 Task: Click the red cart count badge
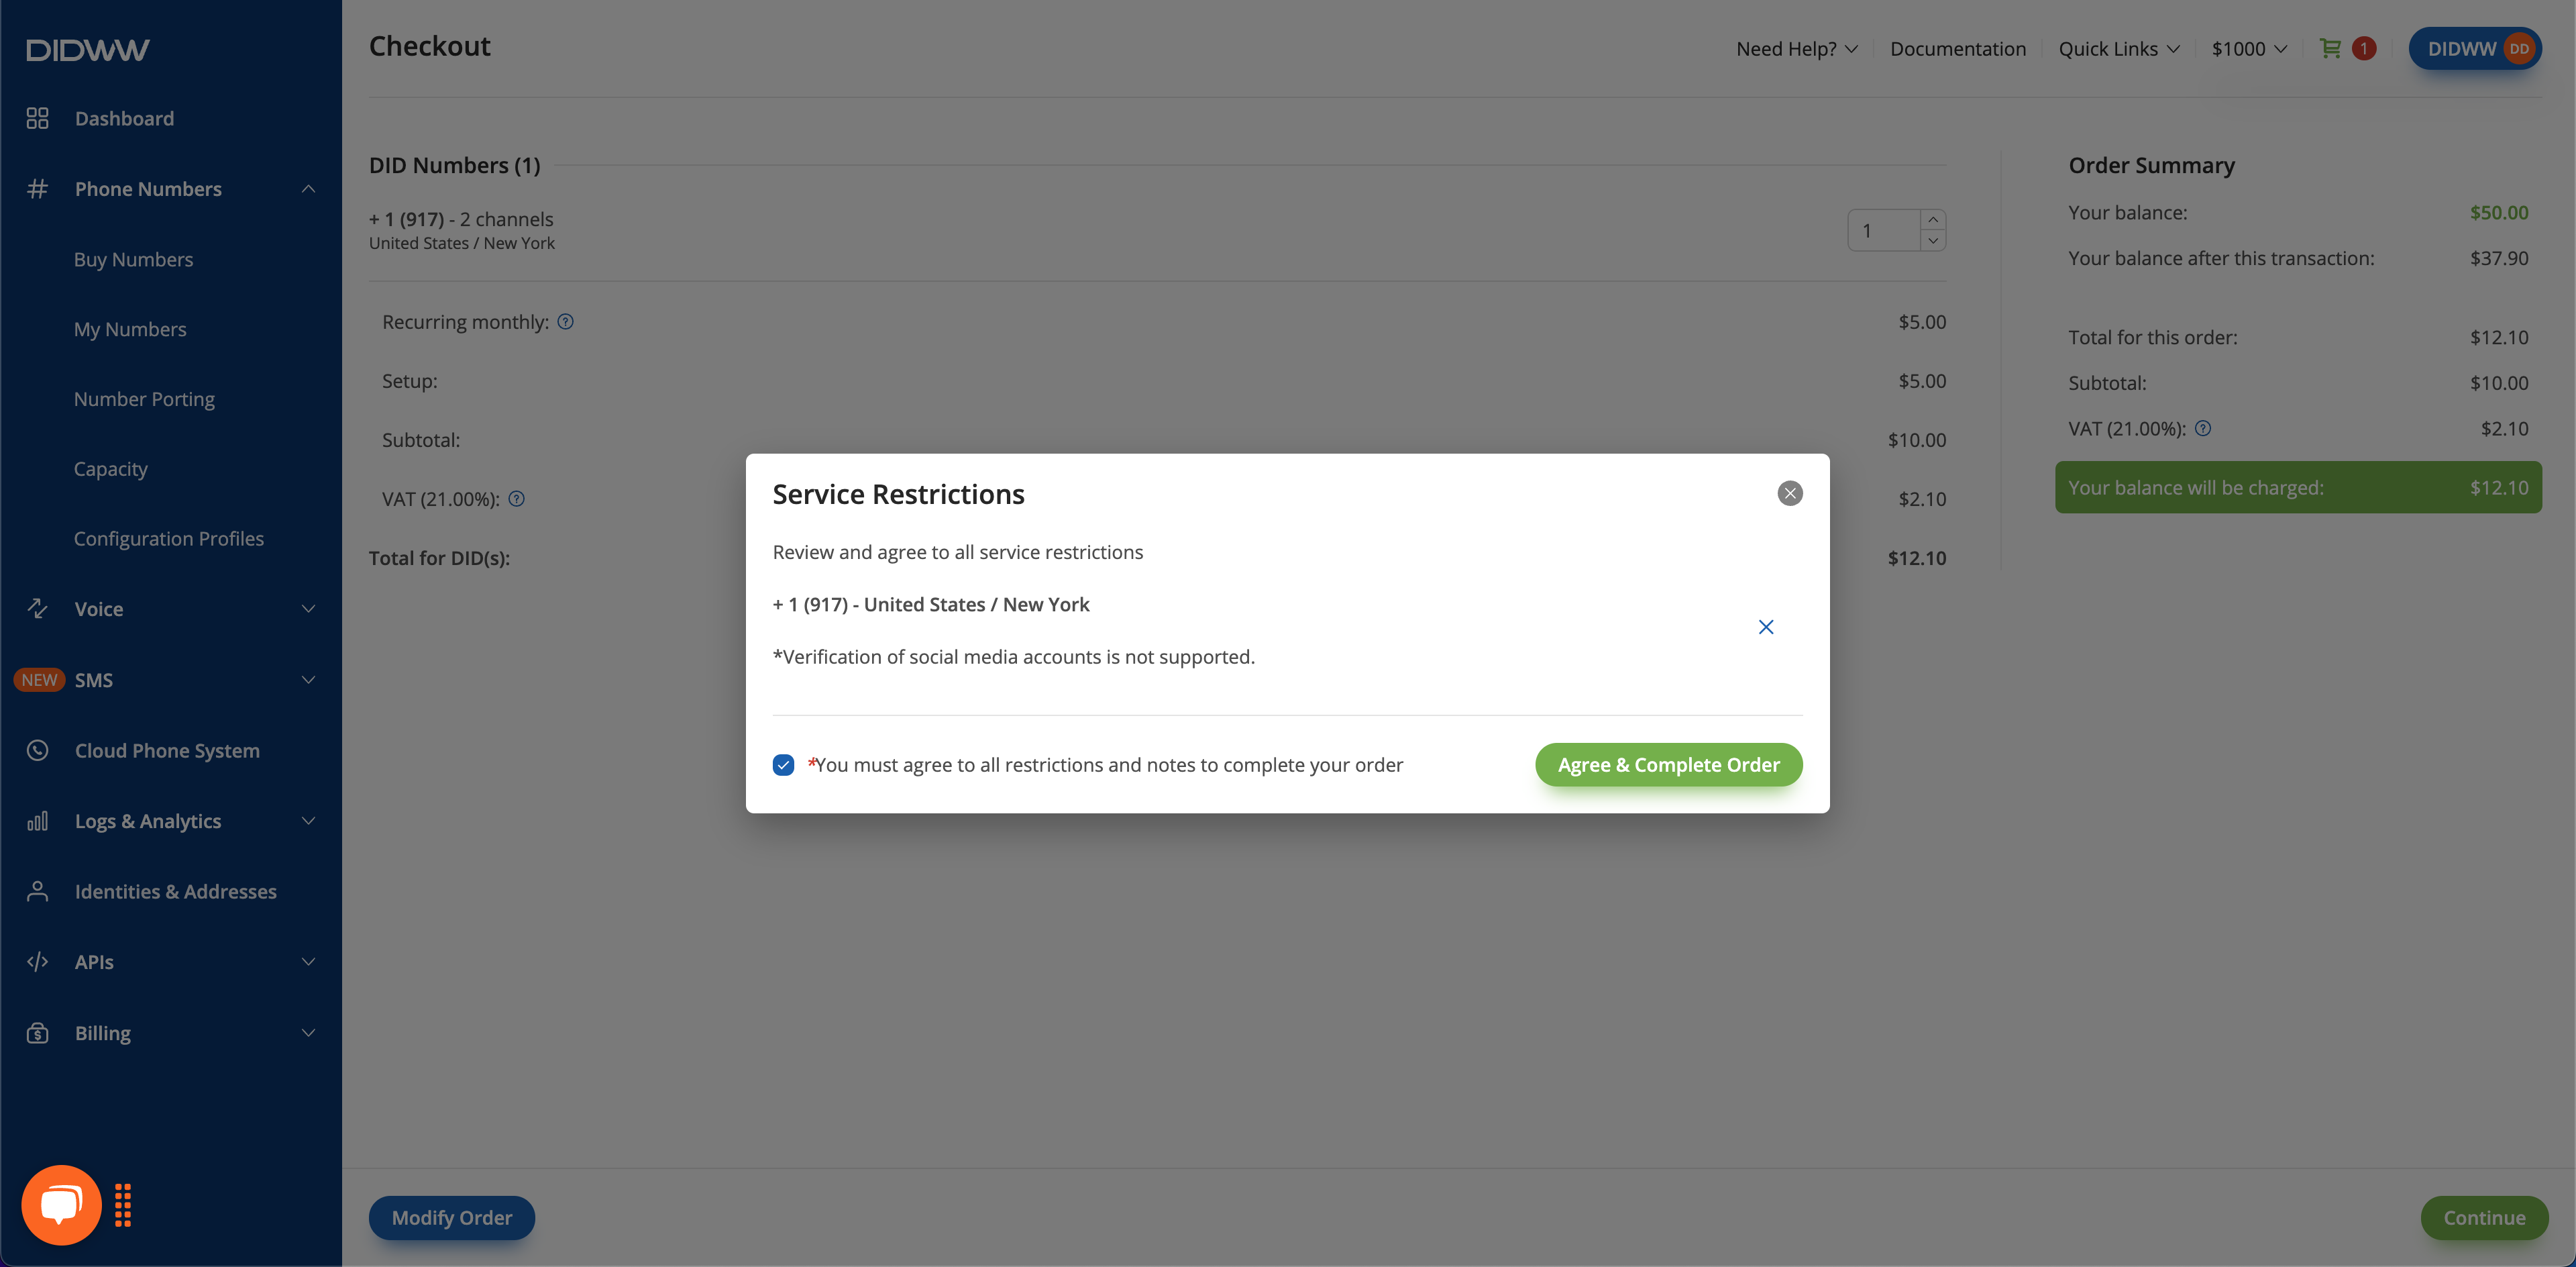point(2364,48)
